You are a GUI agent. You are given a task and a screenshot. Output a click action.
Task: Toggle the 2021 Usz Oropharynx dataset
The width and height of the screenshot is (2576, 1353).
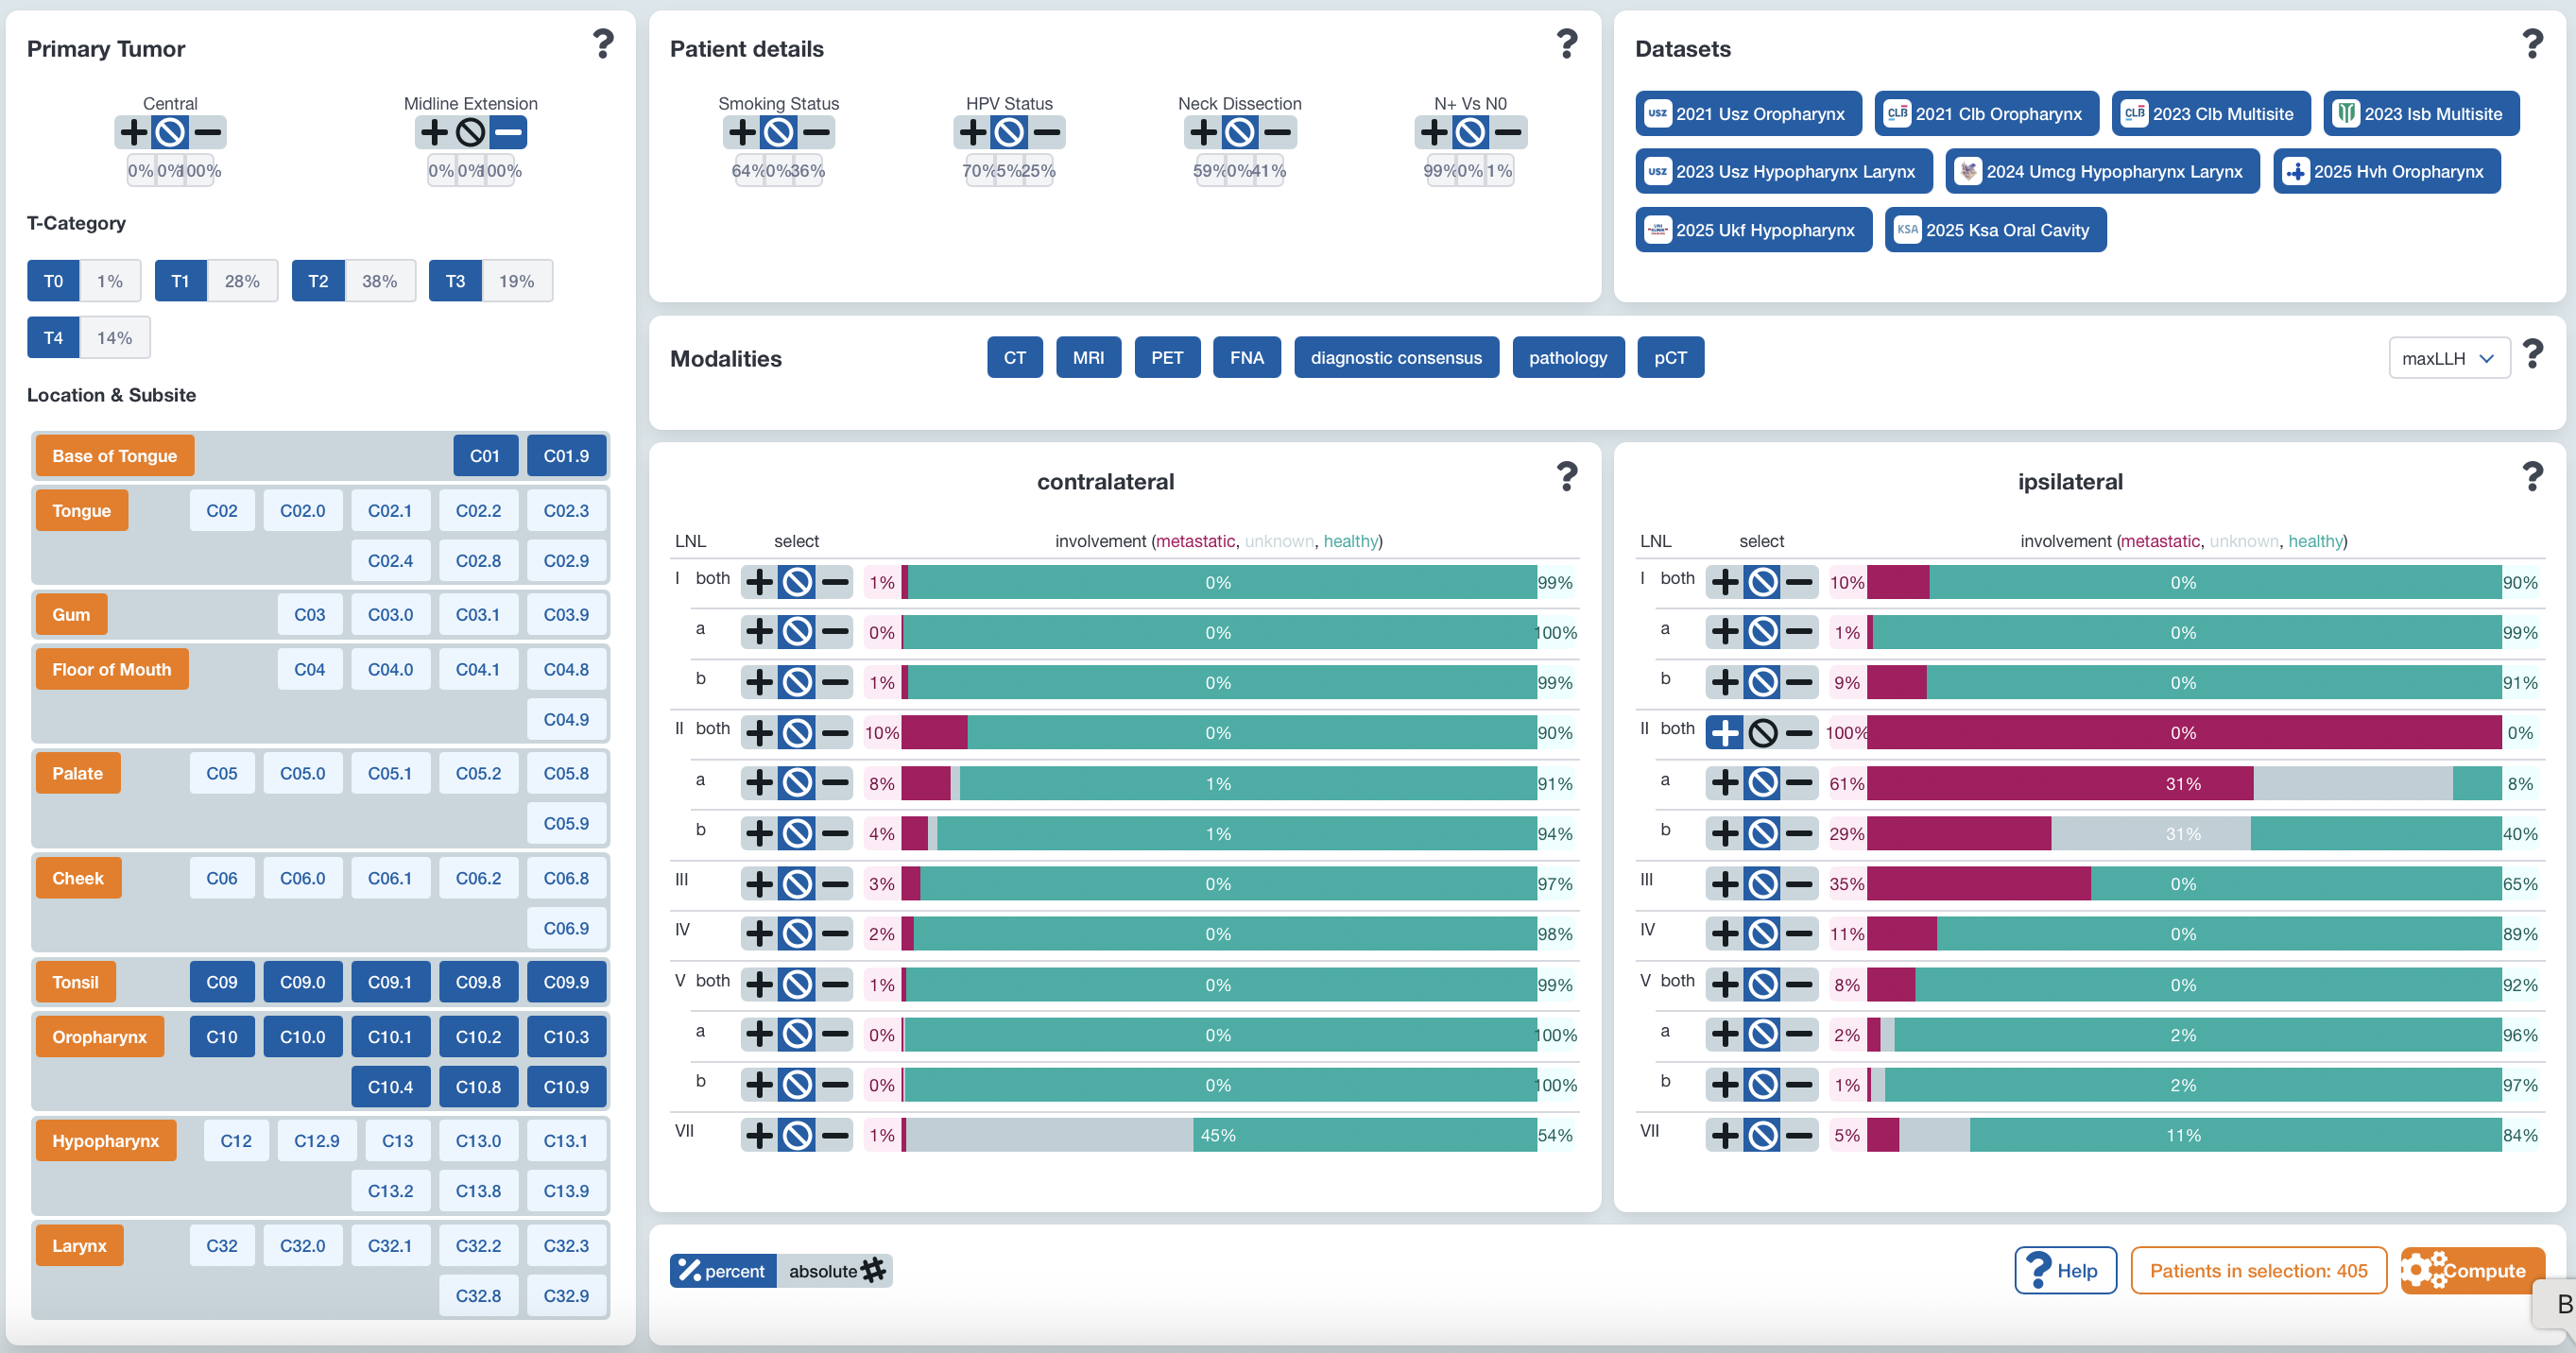tap(1747, 114)
